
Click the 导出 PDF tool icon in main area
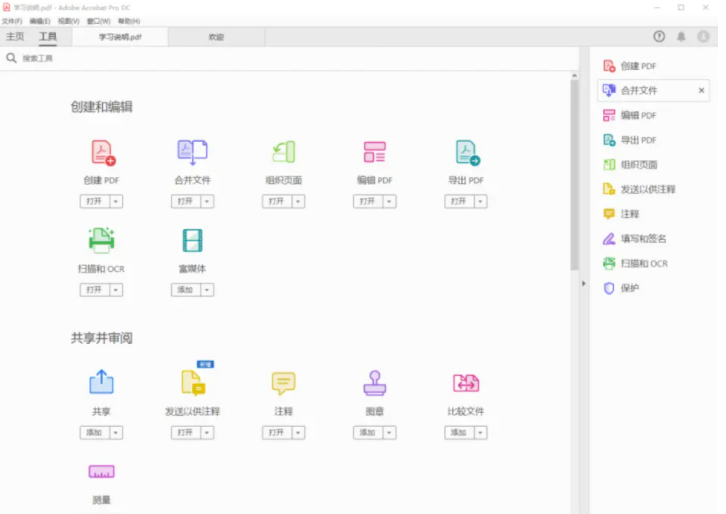pyautogui.click(x=468, y=152)
